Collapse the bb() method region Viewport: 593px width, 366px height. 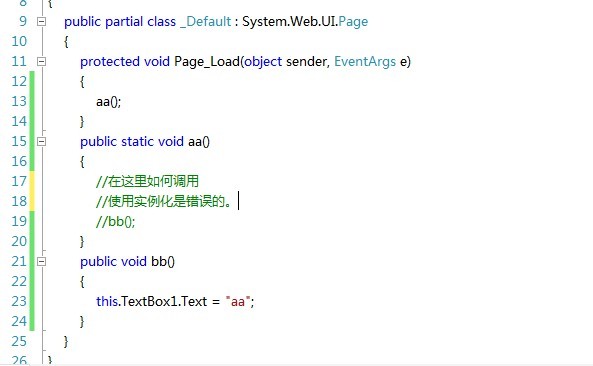pos(41,261)
